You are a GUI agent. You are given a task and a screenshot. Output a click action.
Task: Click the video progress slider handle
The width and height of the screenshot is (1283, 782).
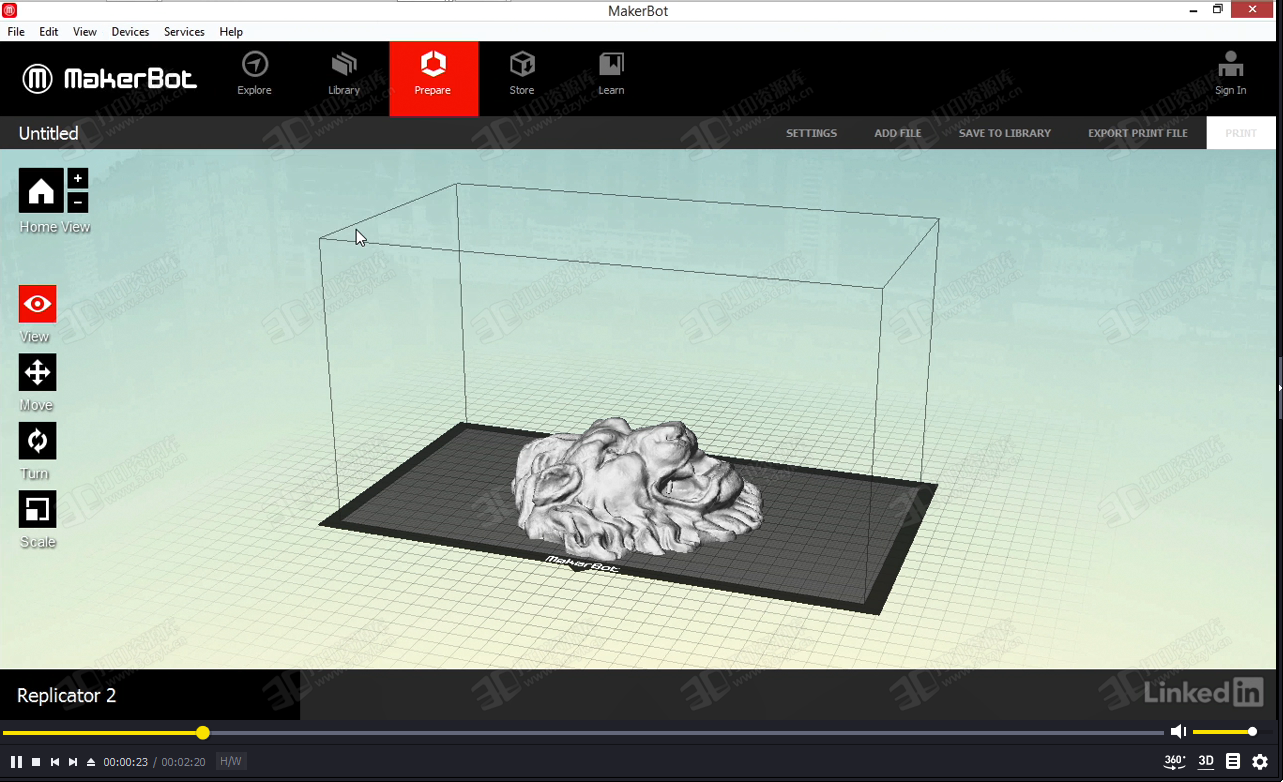pos(203,733)
